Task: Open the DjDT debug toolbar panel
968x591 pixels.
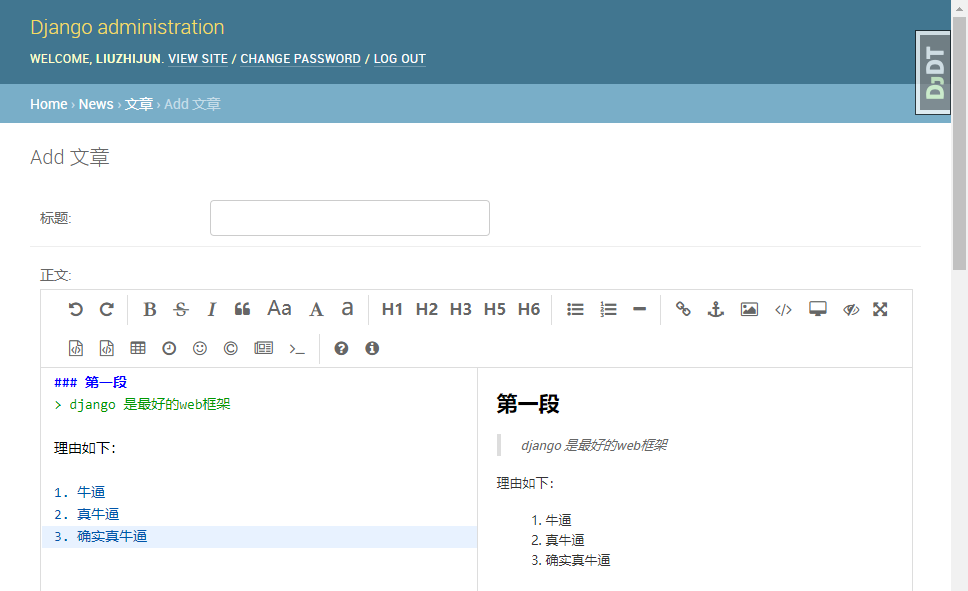Action: 933,71
